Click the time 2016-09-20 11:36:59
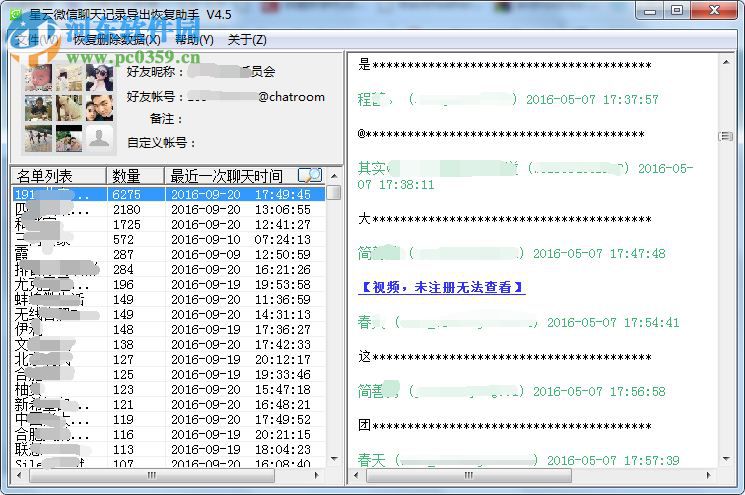Viewport: 745px width, 495px height. [241, 300]
